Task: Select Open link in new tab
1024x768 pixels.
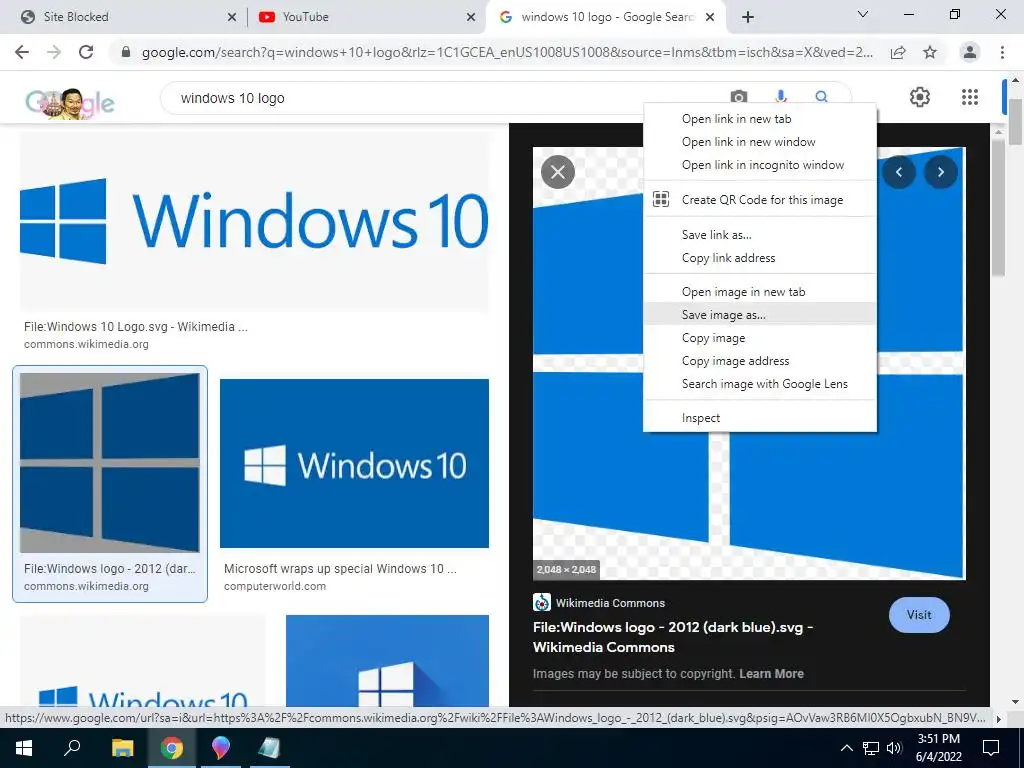Action: (x=760, y=119)
